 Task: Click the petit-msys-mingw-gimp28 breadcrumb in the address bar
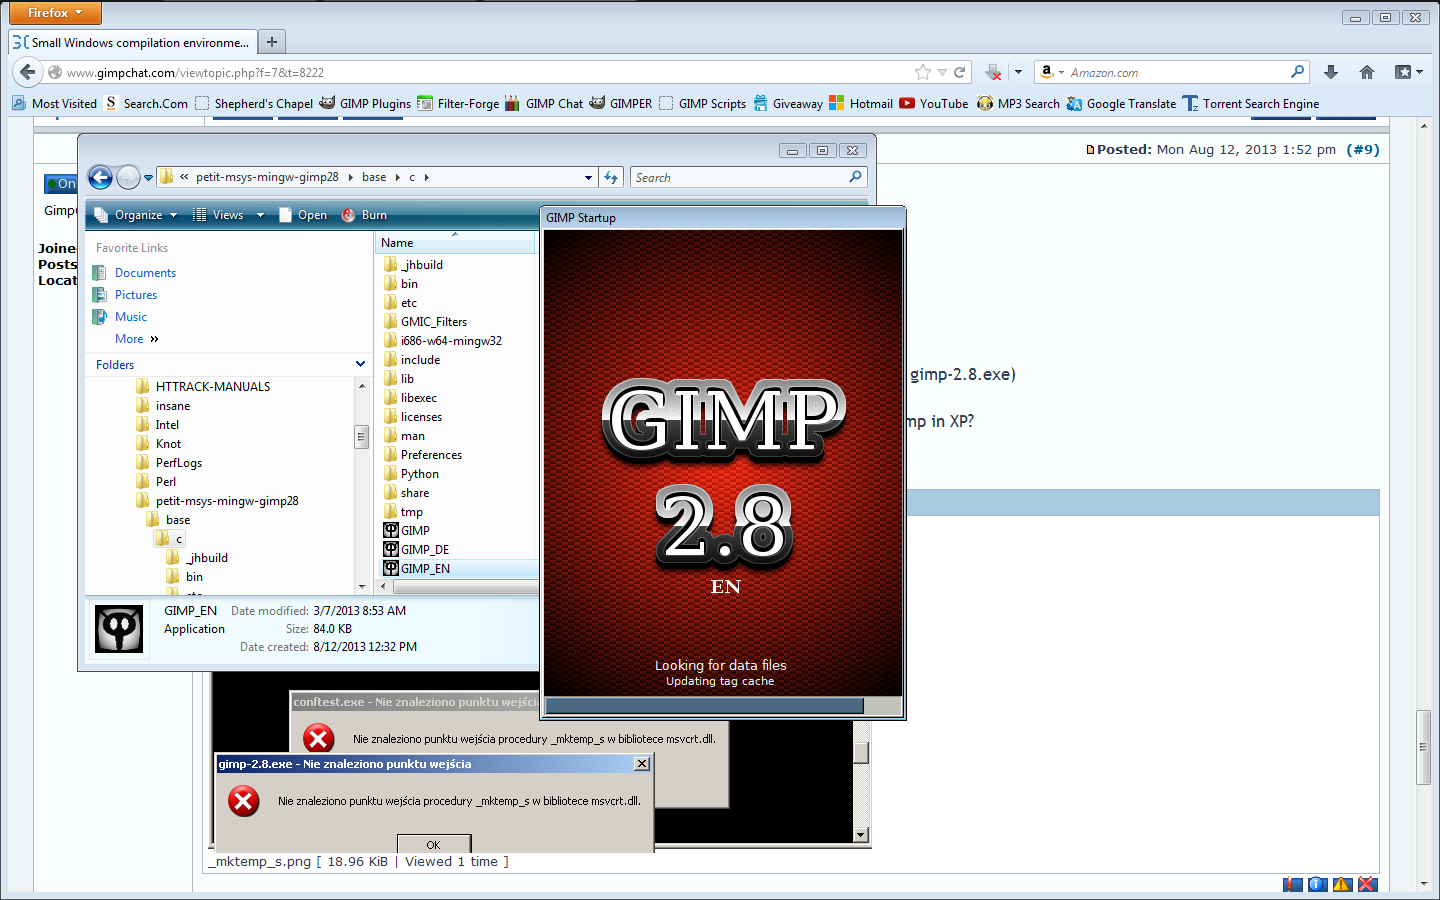(267, 177)
